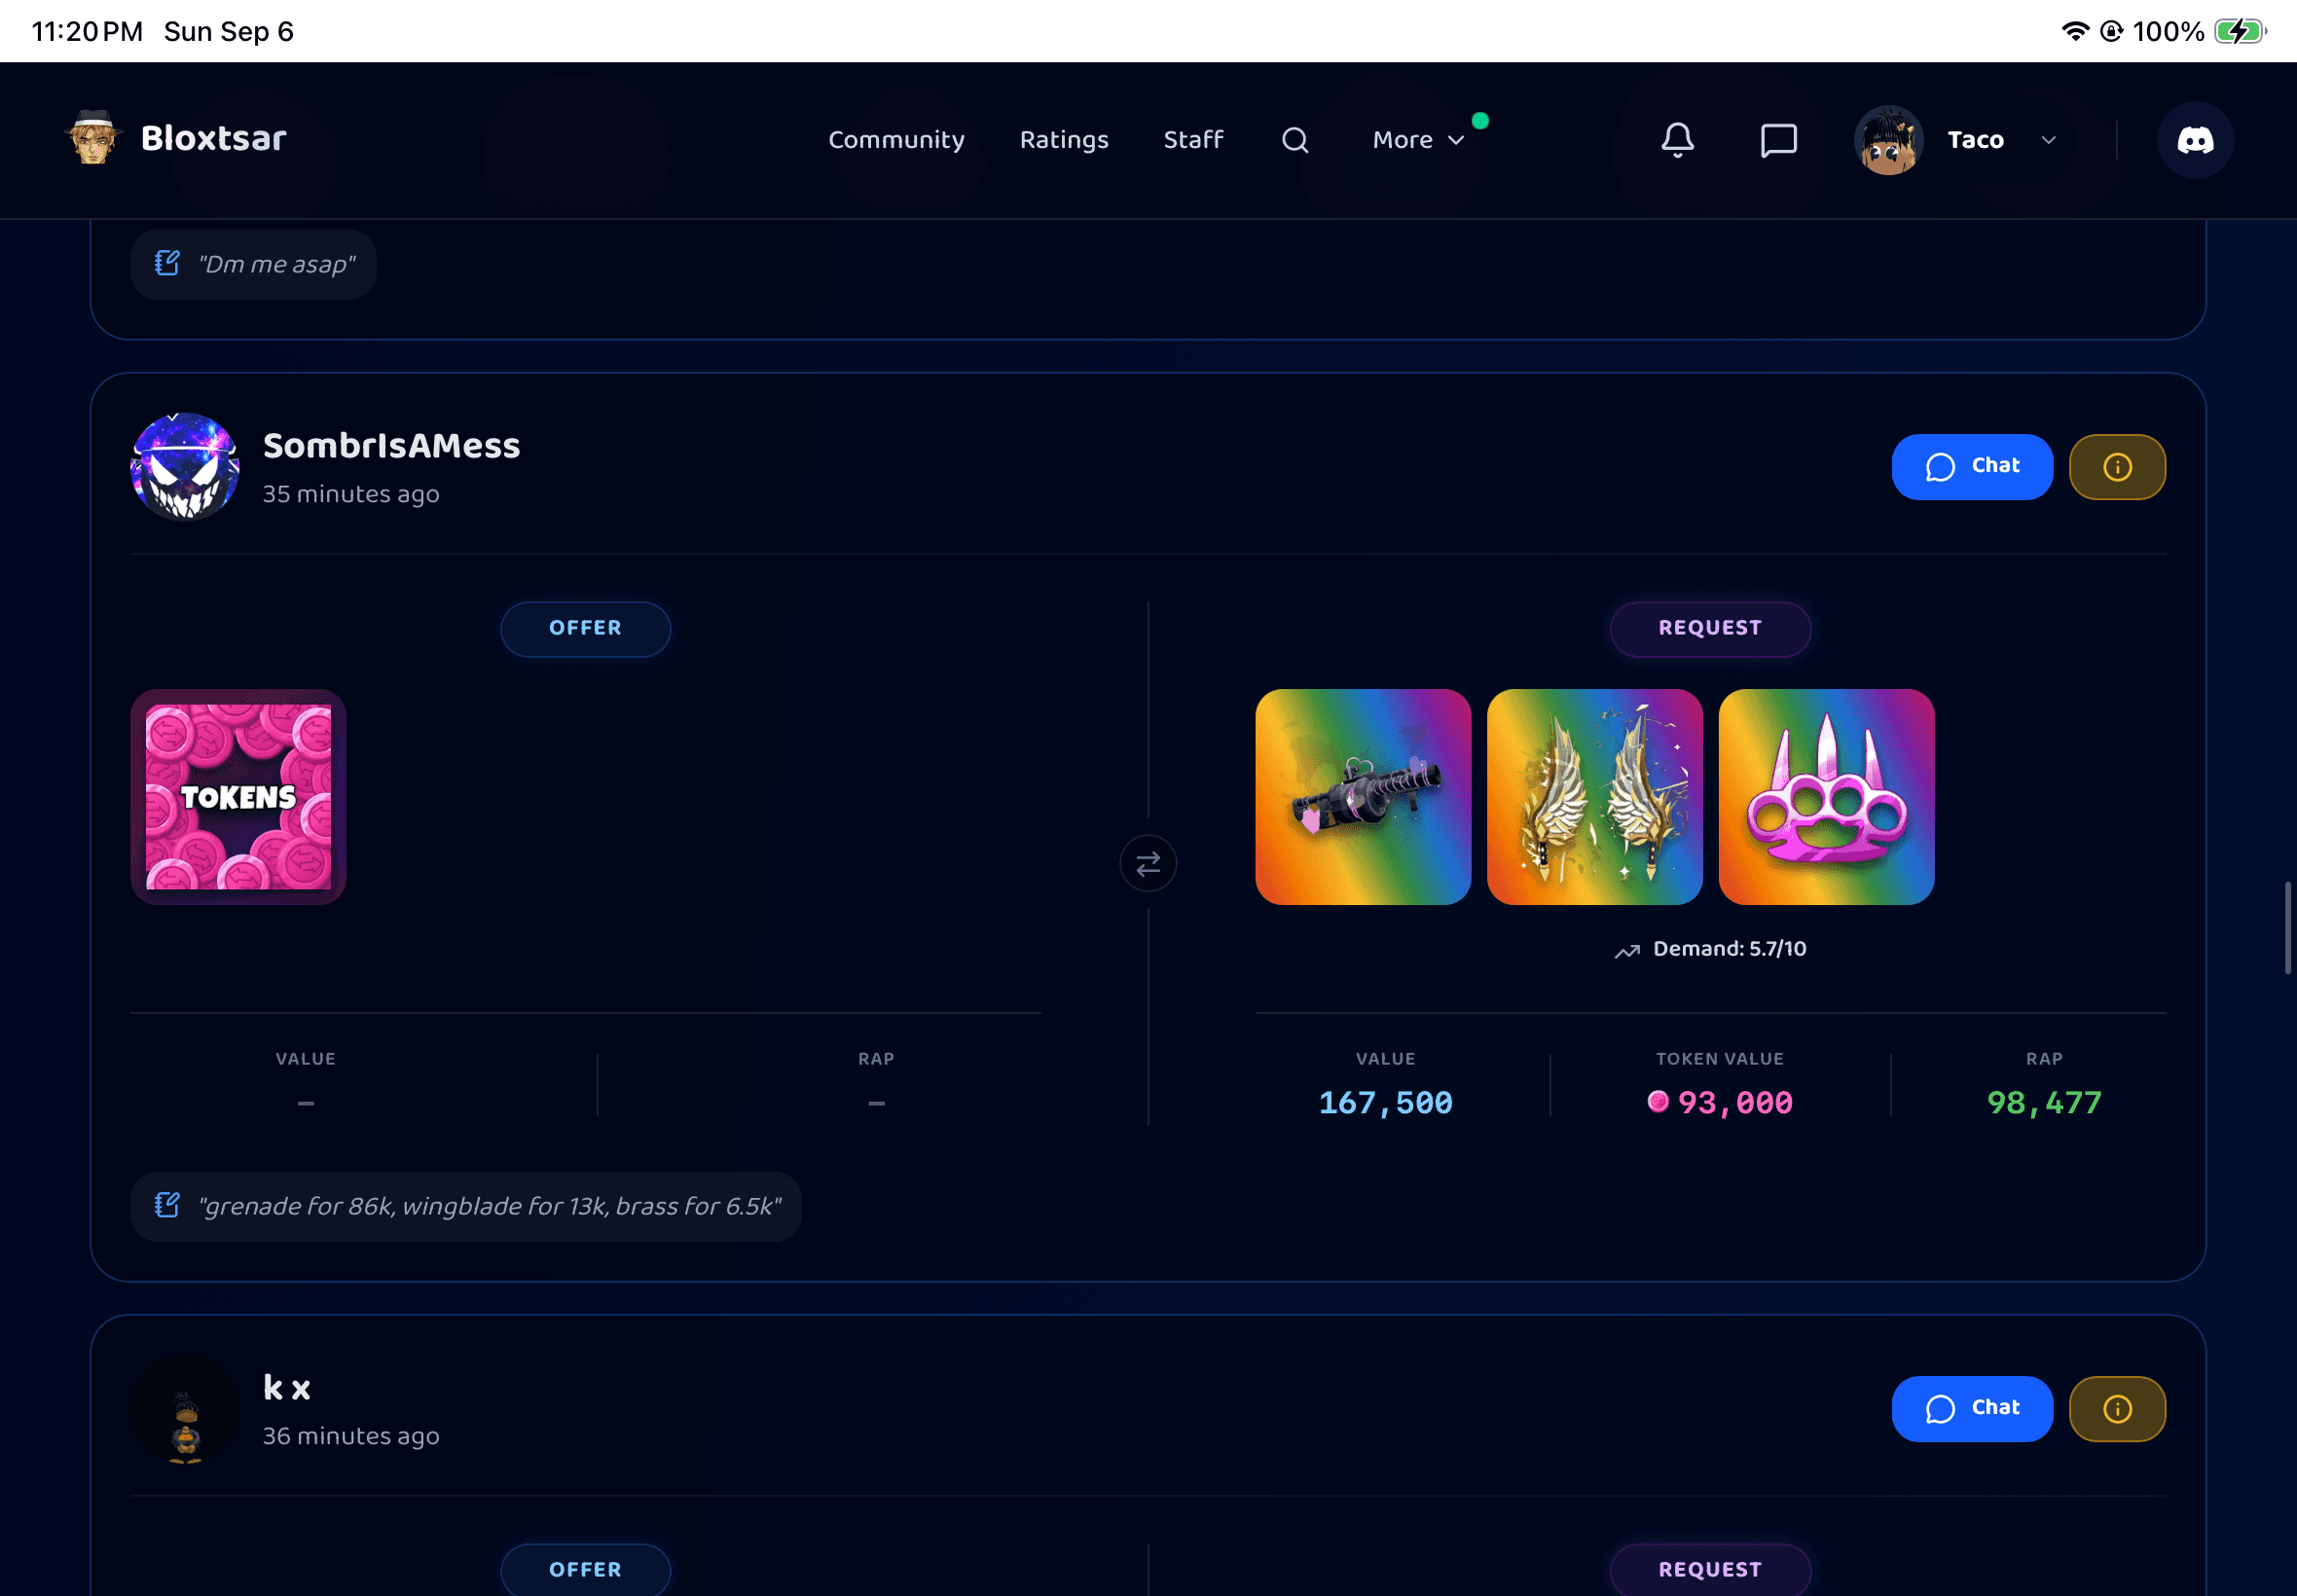Select the golden wingblade item thumbnail
The width and height of the screenshot is (2297, 1596).
click(1594, 796)
